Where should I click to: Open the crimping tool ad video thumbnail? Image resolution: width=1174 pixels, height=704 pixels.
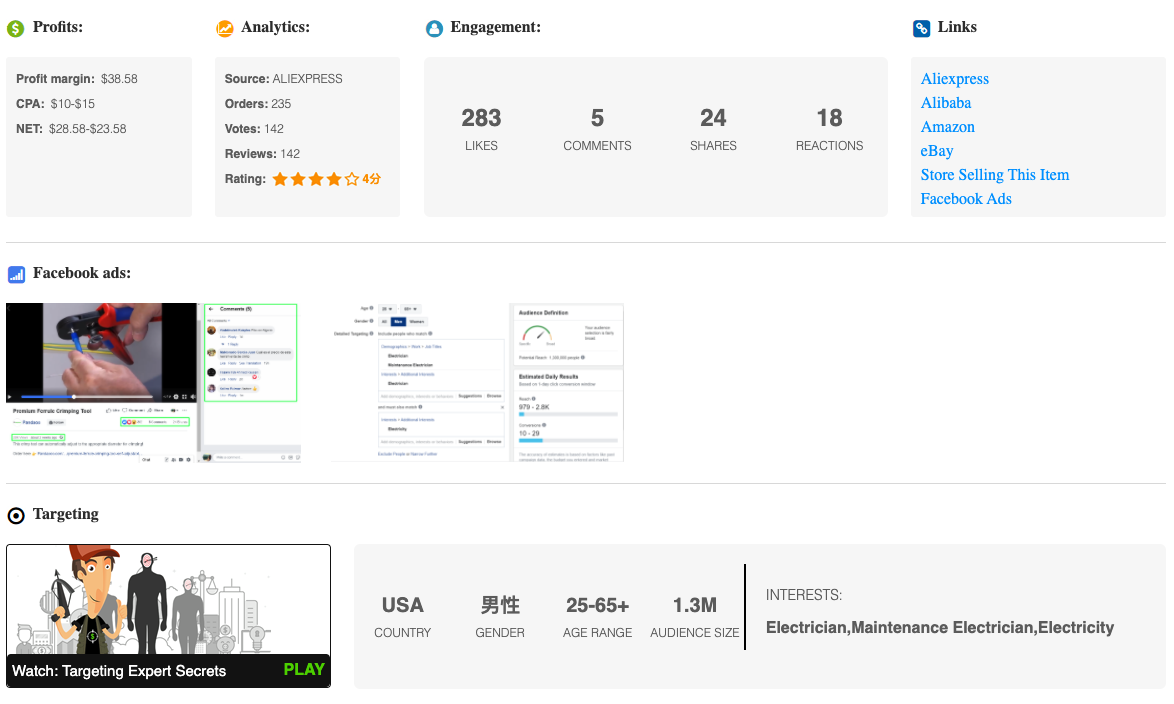[x=102, y=352]
